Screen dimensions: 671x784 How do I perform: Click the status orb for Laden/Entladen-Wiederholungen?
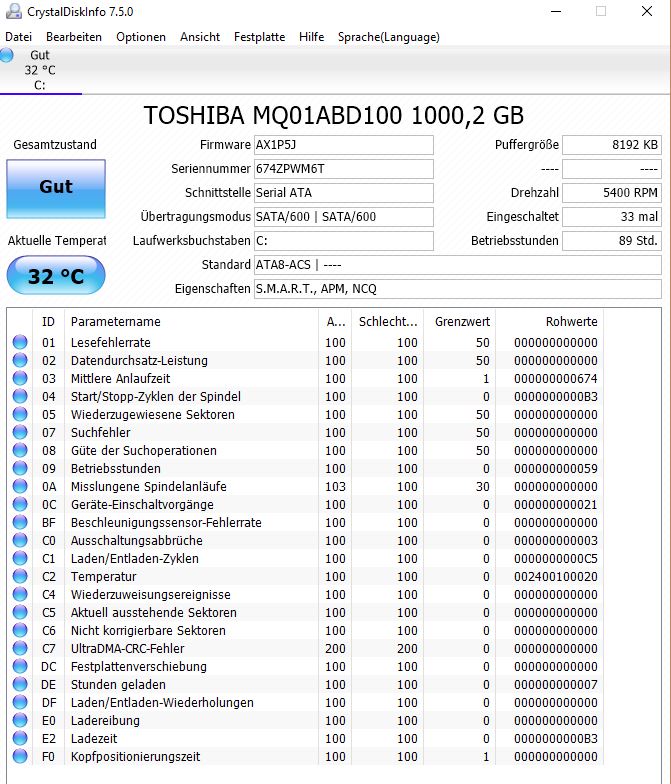click(x=20, y=702)
